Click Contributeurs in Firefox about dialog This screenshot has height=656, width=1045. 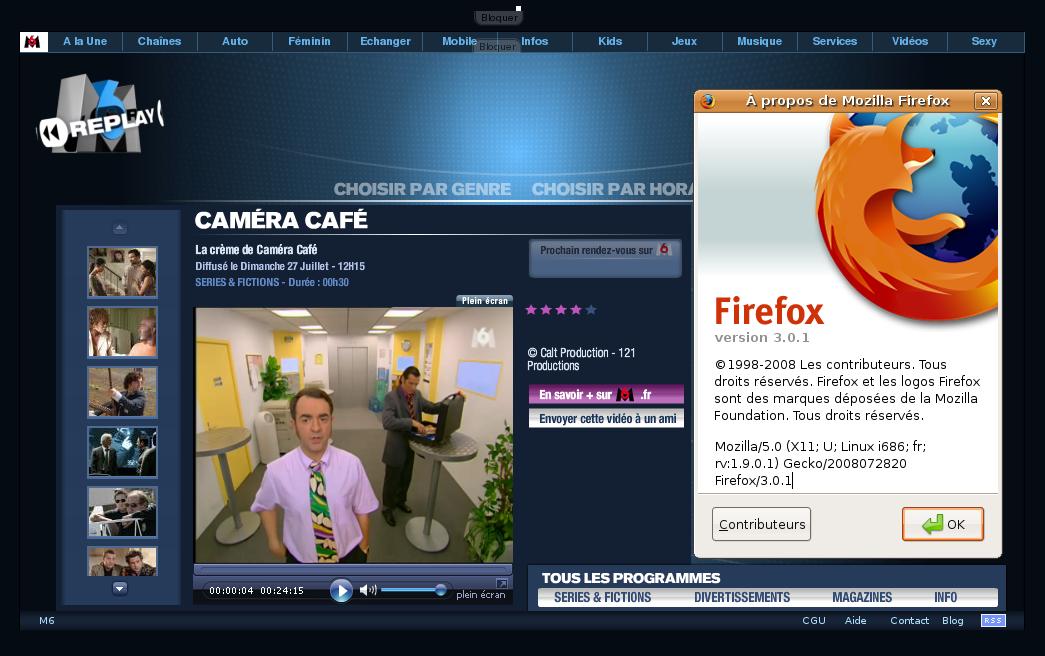[761, 524]
